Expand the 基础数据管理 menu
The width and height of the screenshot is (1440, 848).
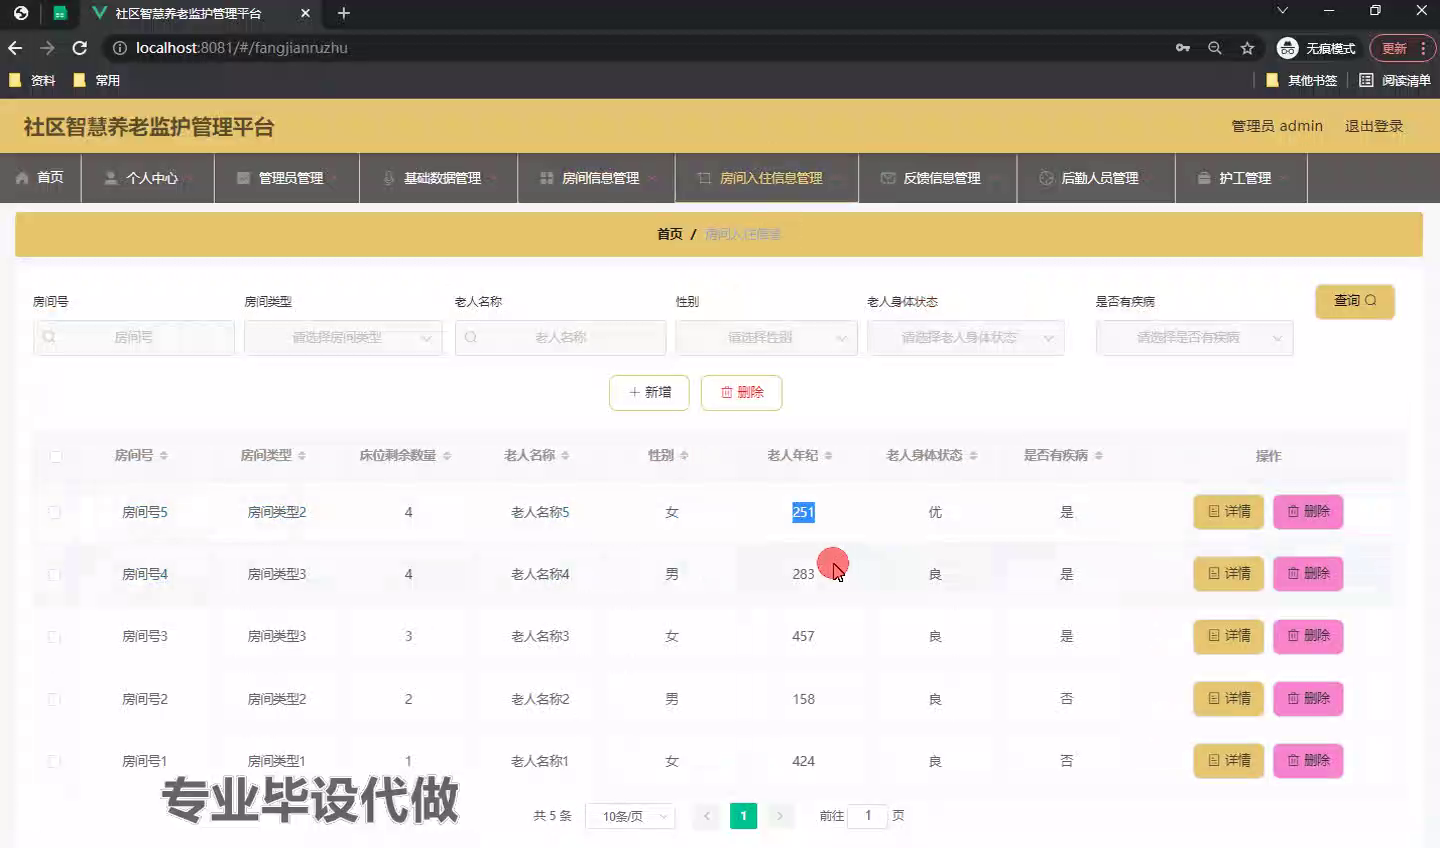(x=438, y=178)
